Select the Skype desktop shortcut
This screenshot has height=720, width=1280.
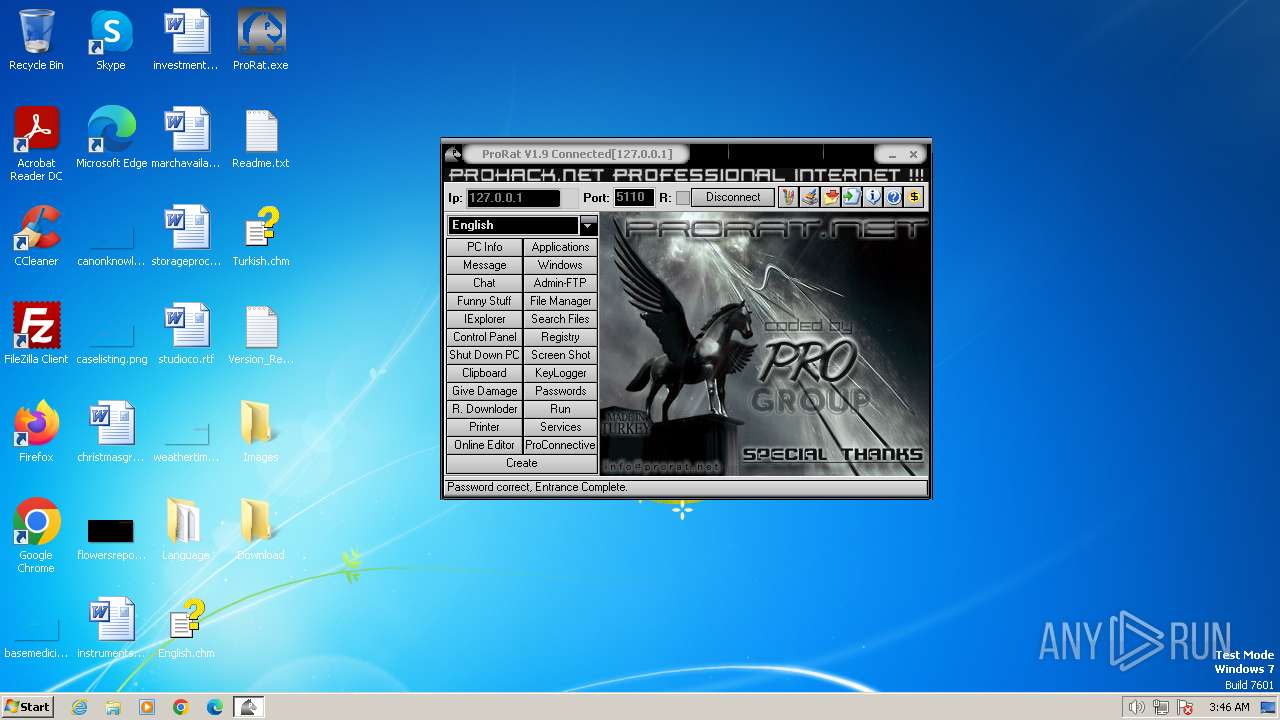[111, 41]
